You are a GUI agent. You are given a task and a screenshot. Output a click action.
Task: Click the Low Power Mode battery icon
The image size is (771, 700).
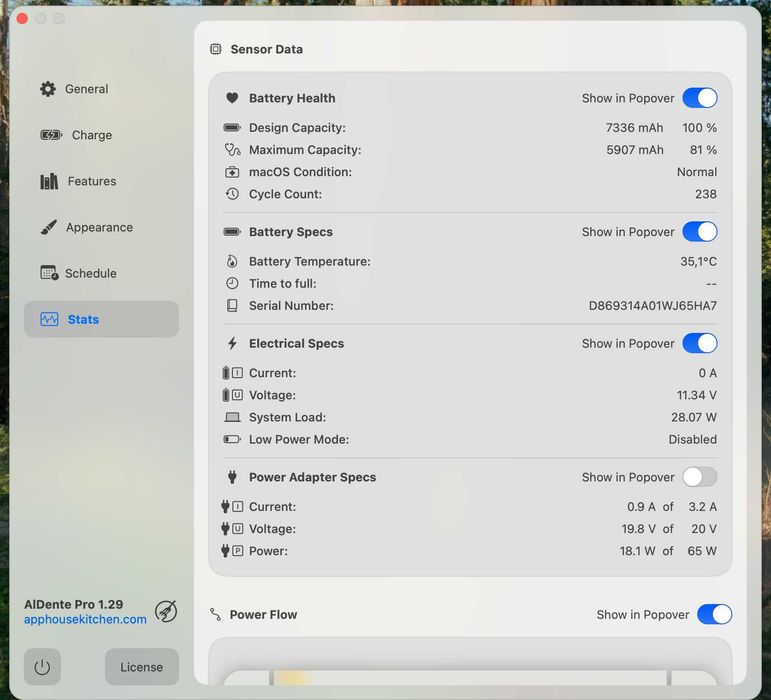[232, 439]
